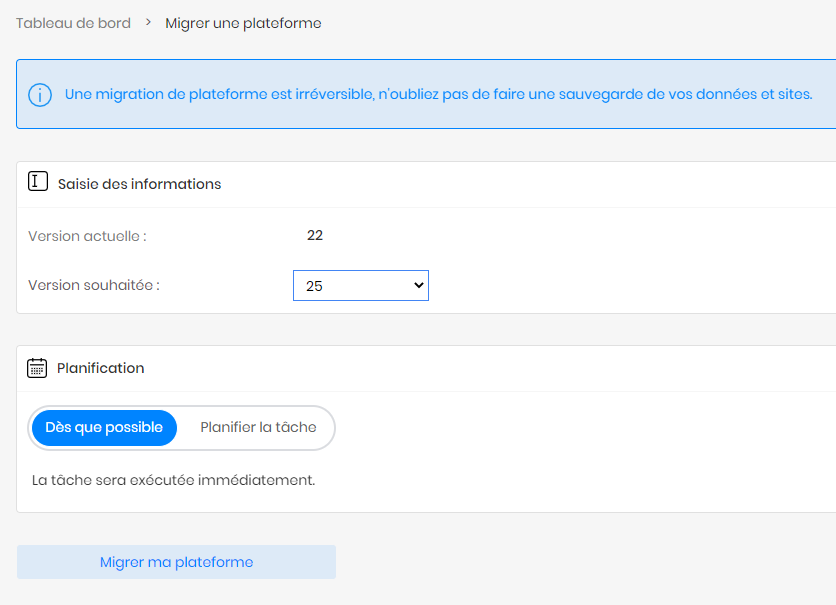Click the Saisie des informations heading

[x=139, y=184]
